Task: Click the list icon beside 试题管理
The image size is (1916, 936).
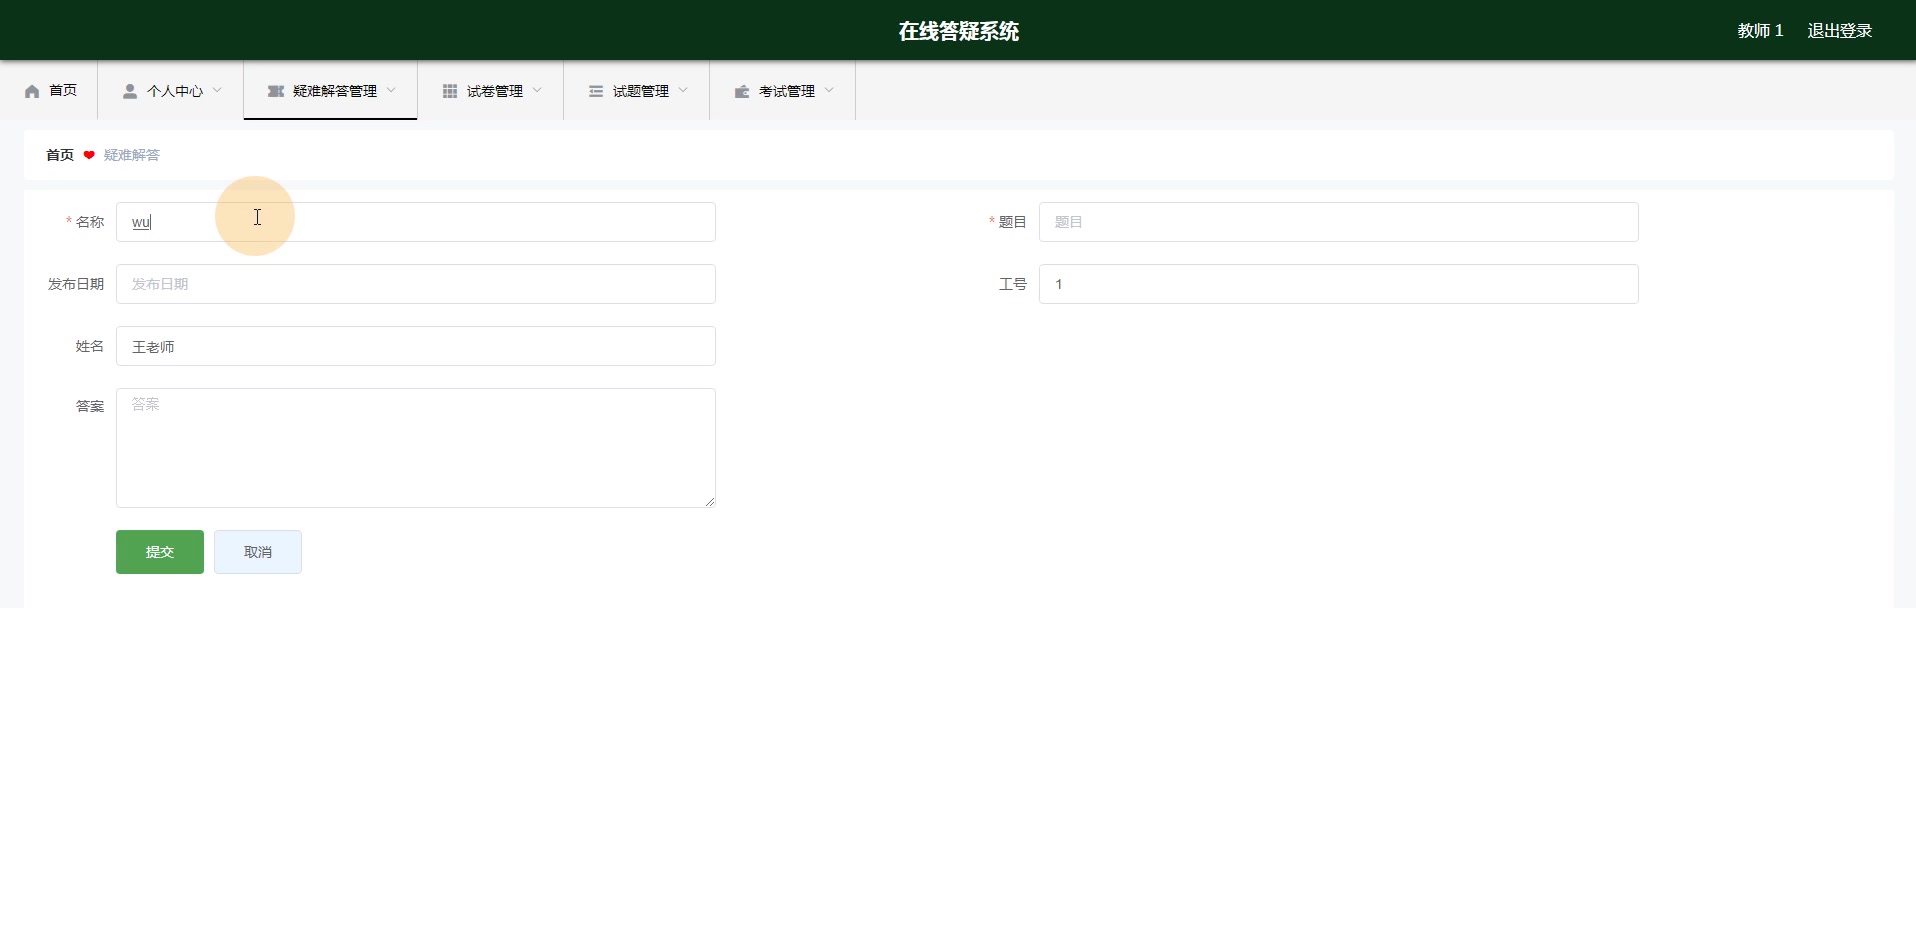Action: pyautogui.click(x=596, y=91)
